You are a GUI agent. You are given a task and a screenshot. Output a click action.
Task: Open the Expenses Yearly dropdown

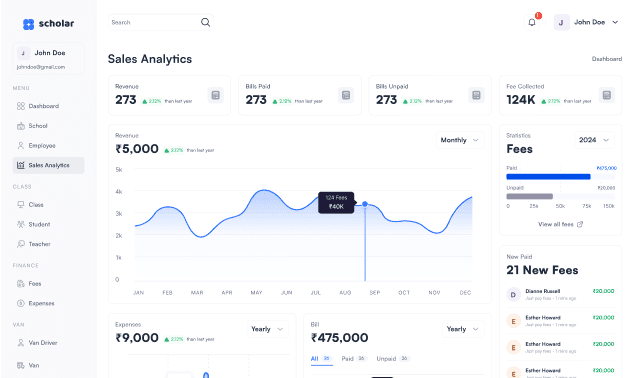pos(267,329)
